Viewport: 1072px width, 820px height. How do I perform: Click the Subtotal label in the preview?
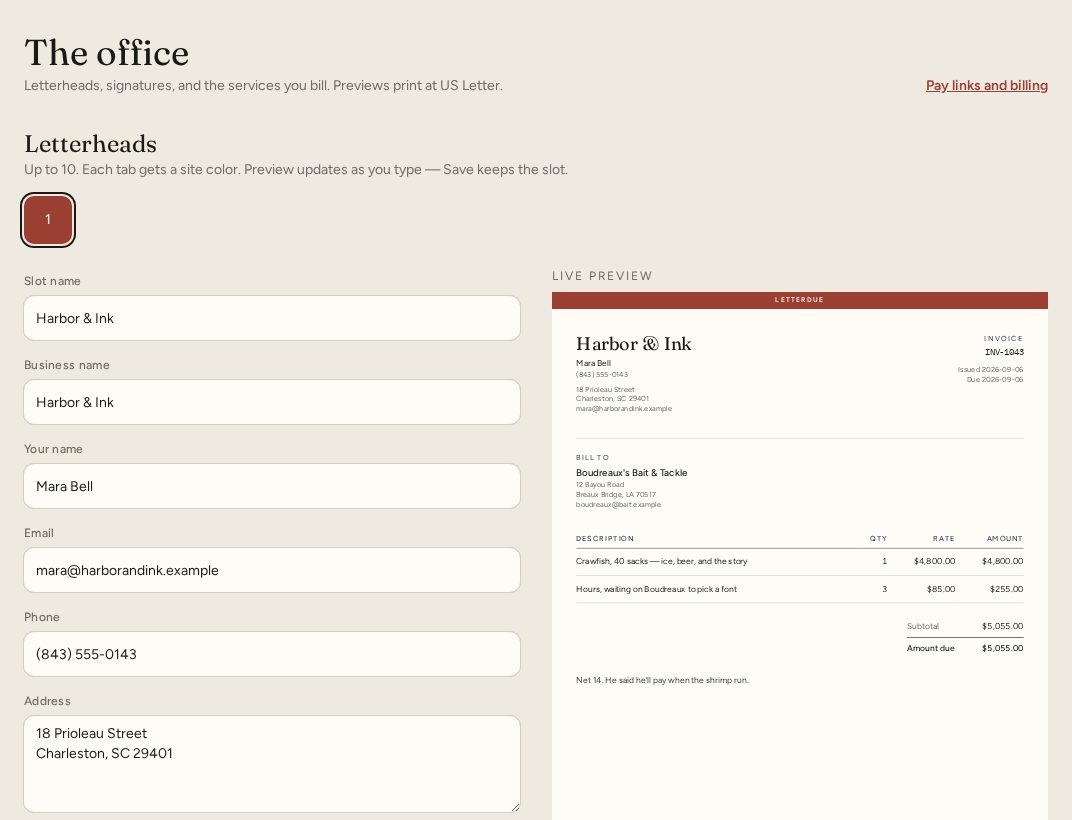point(922,626)
